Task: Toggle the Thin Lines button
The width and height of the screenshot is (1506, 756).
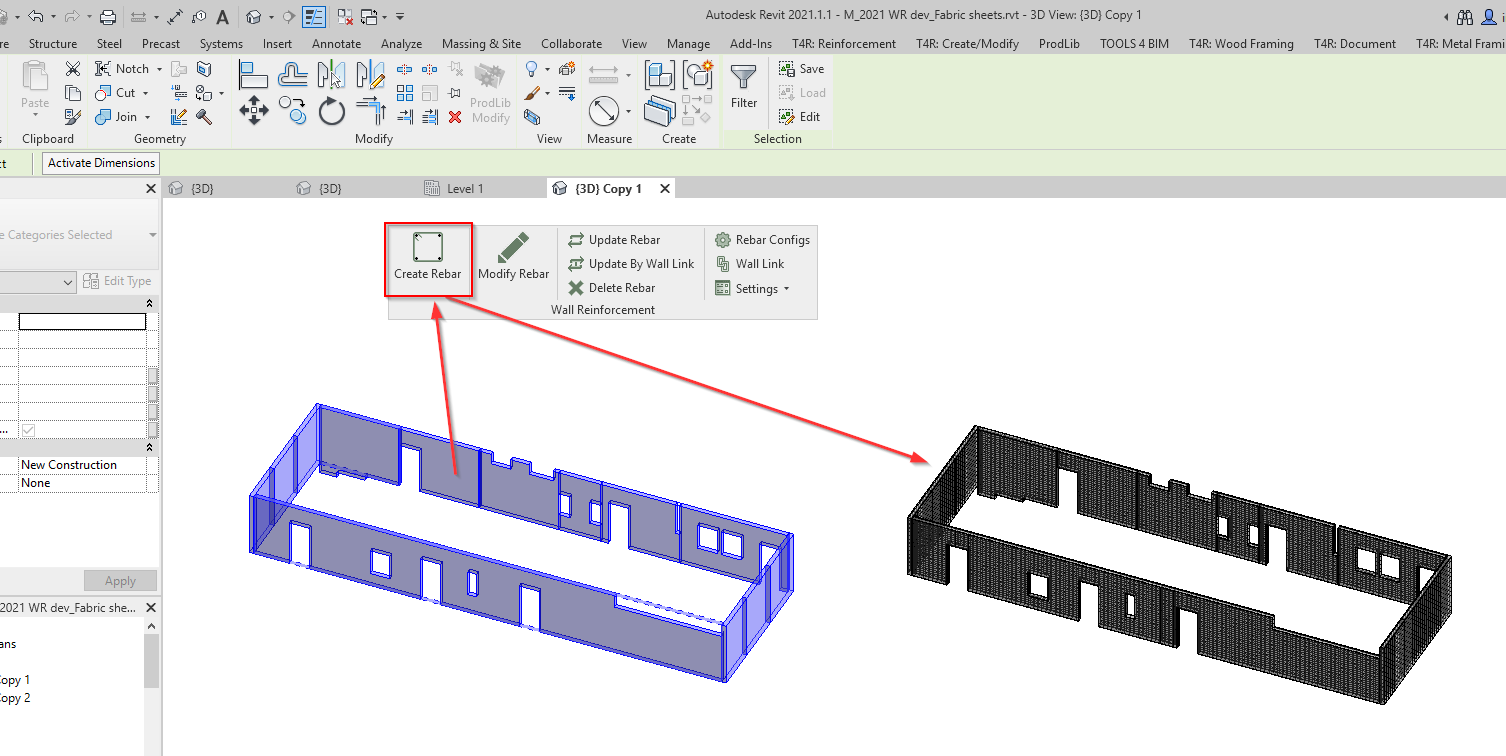Action: (x=313, y=17)
